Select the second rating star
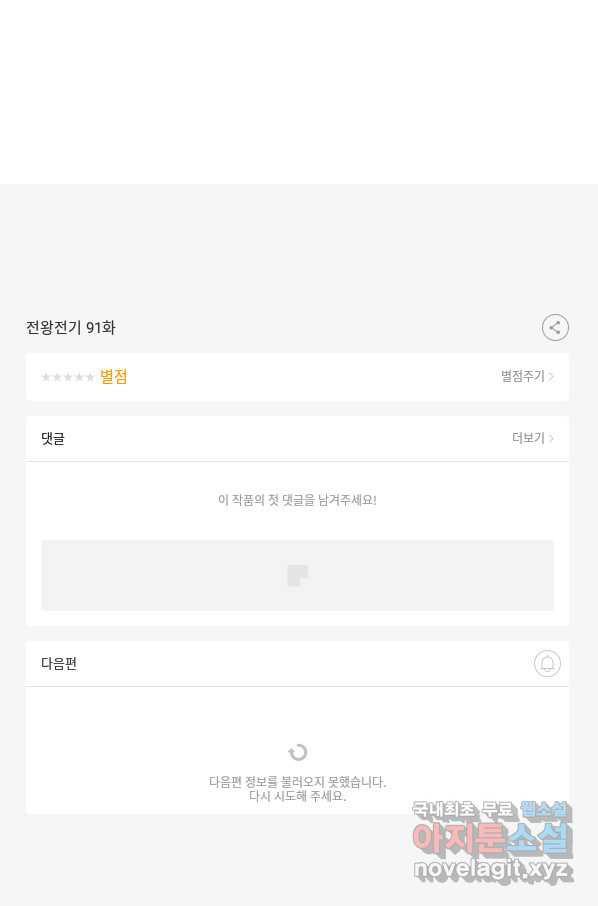The height and width of the screenshot is (906, 598). 57,377
